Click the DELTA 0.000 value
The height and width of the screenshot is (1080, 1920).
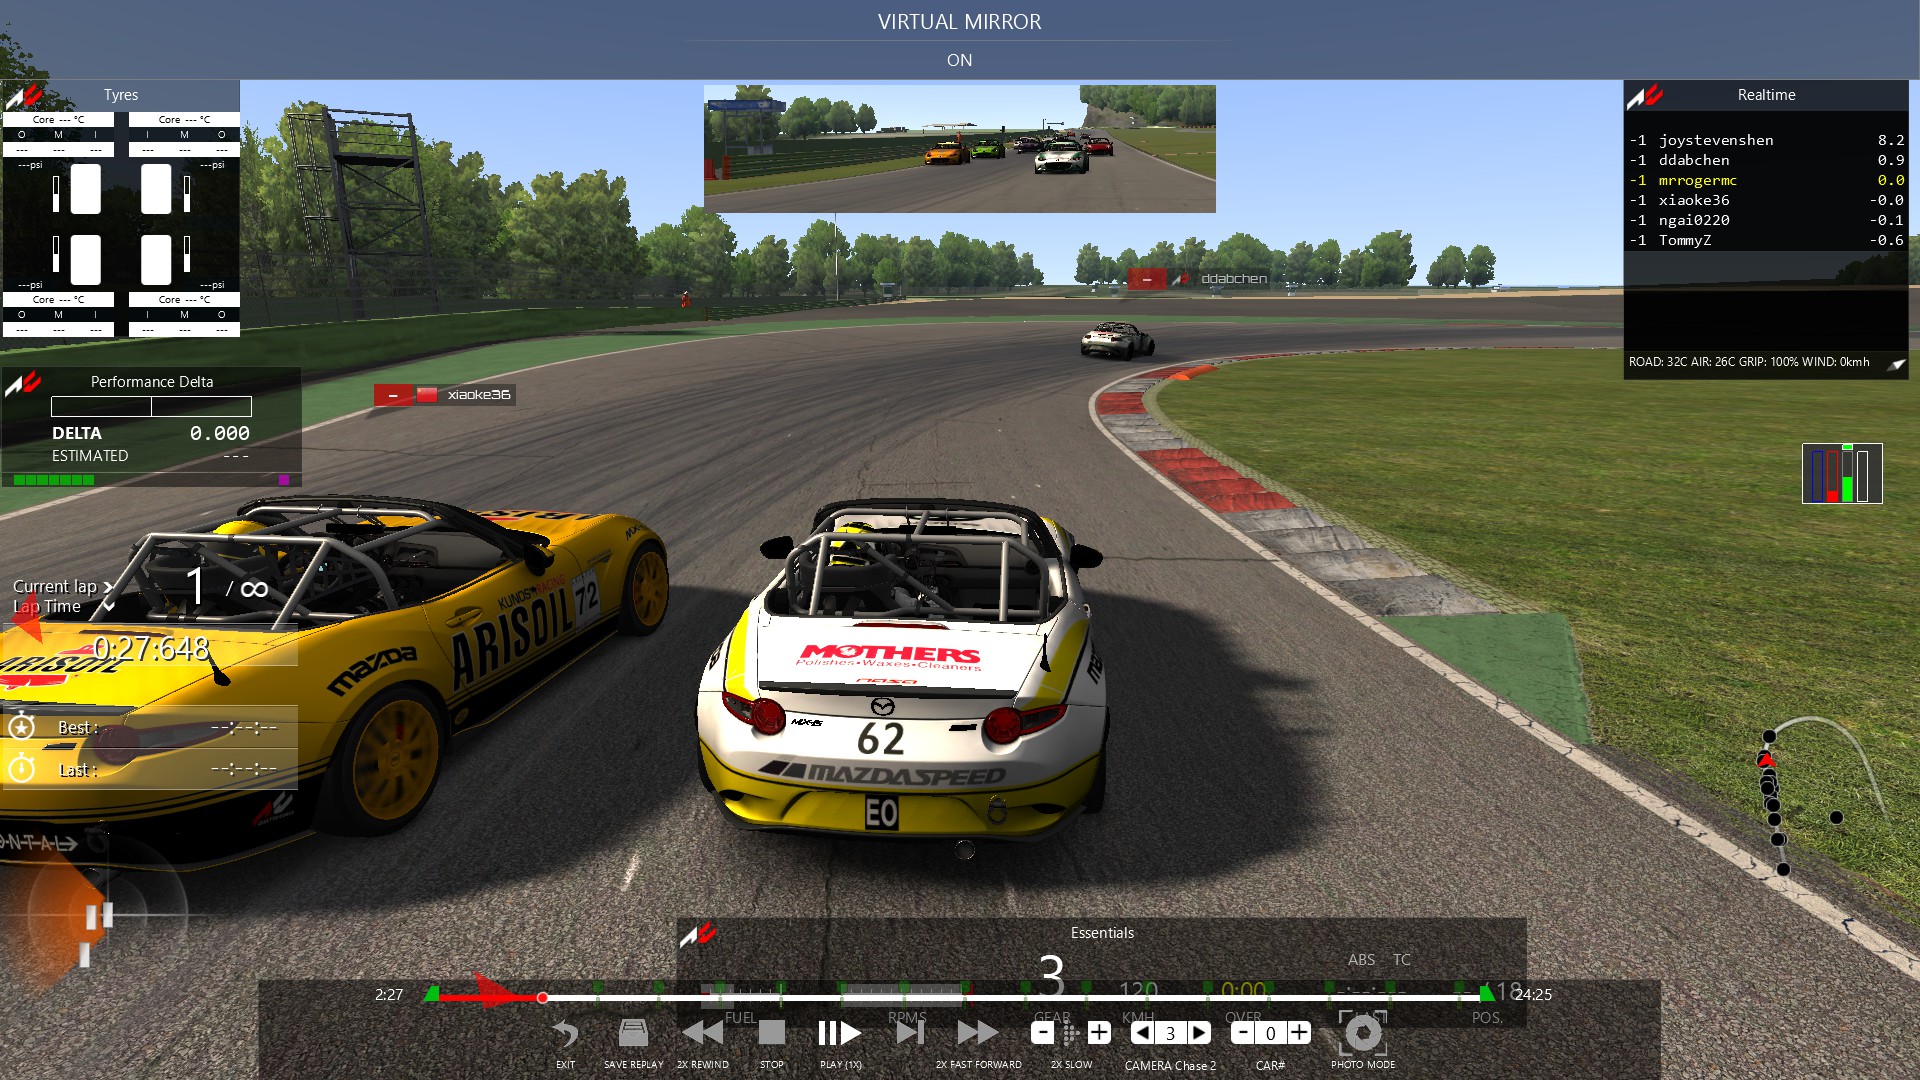point(220,433)
